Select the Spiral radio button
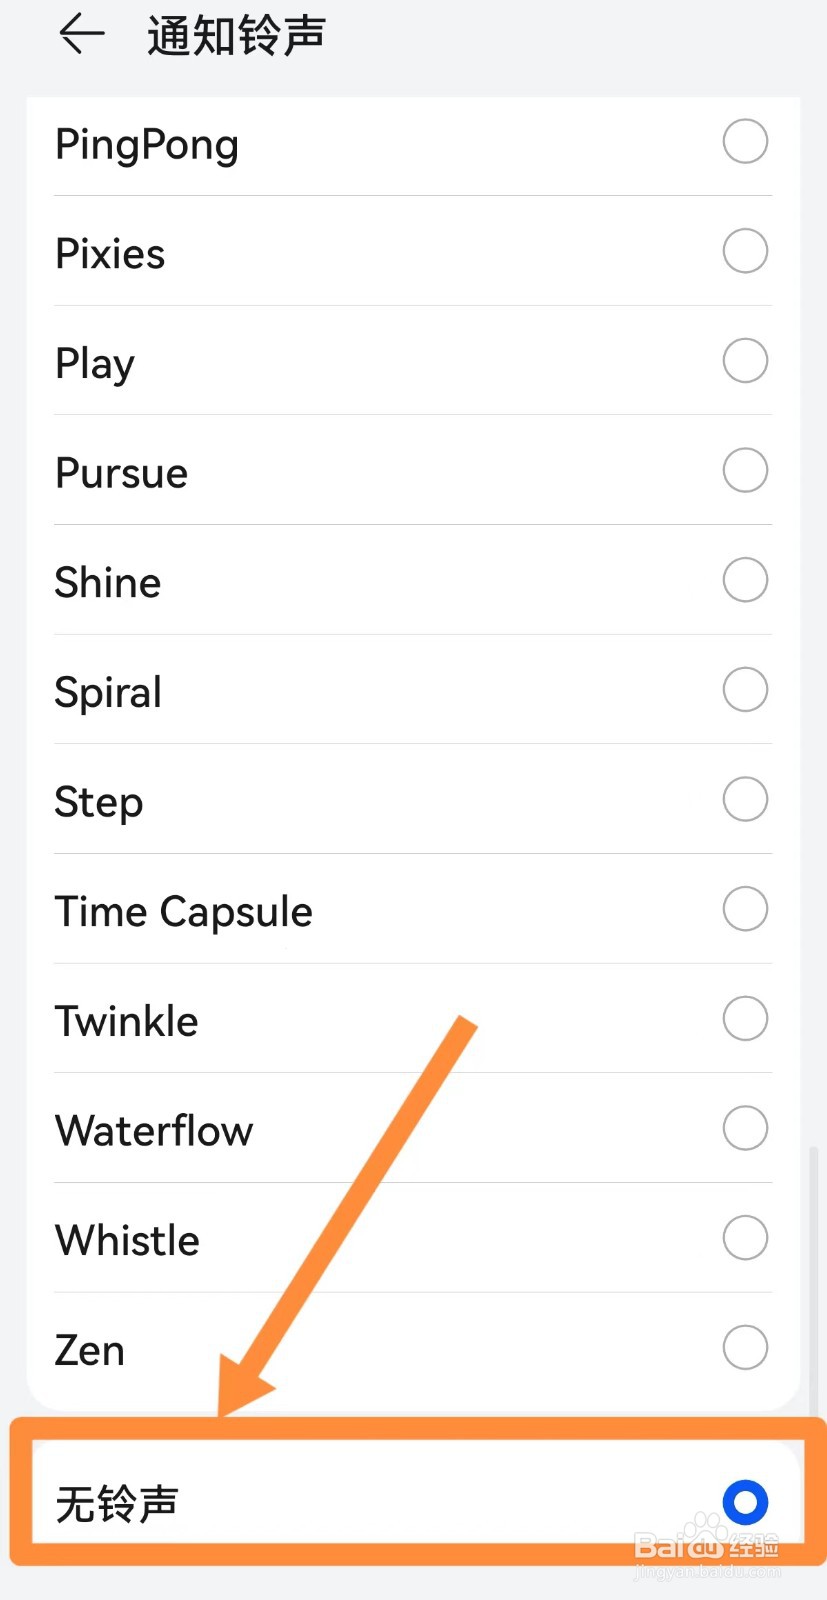This screenshot has width=827, height=1600. click(x=745, y=690)
